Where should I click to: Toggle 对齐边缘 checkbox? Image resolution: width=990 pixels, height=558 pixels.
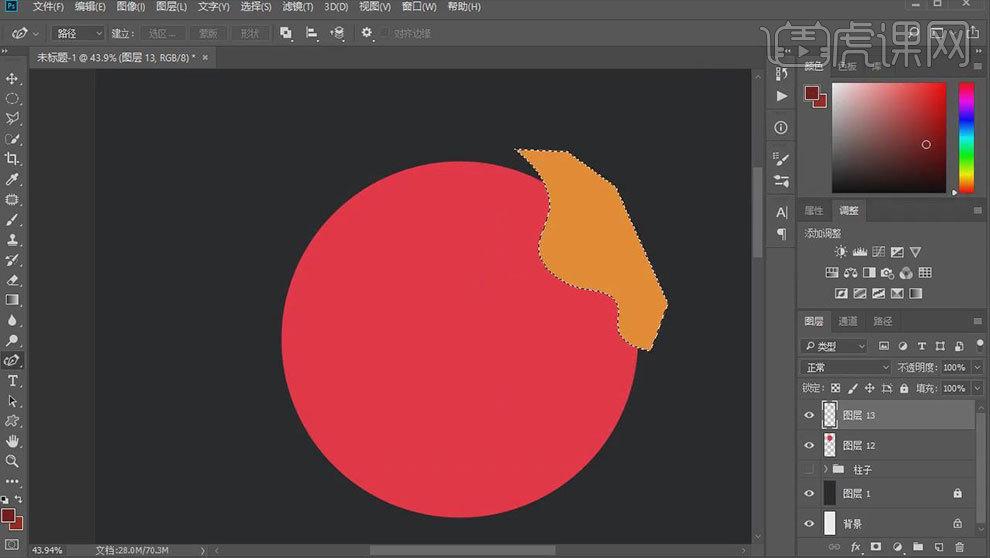click(x=384, y=33)
